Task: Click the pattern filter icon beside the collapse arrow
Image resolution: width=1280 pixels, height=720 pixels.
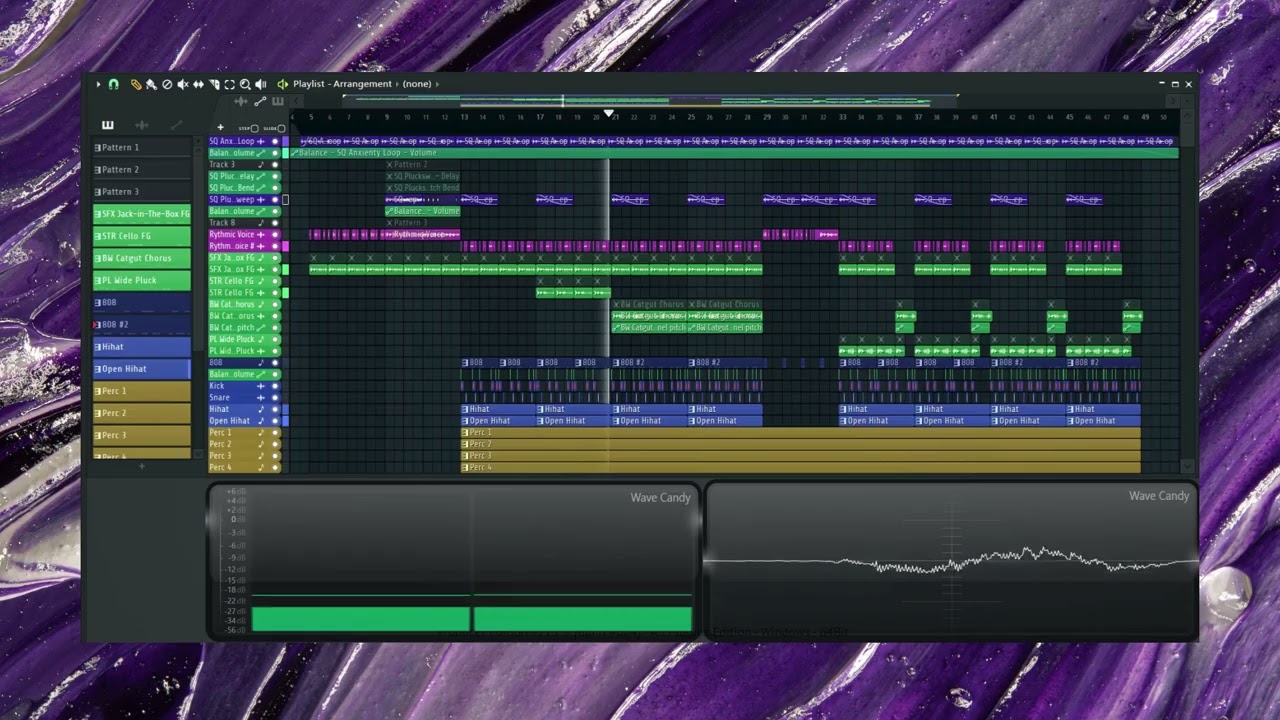Action: [x=278, y=102]
